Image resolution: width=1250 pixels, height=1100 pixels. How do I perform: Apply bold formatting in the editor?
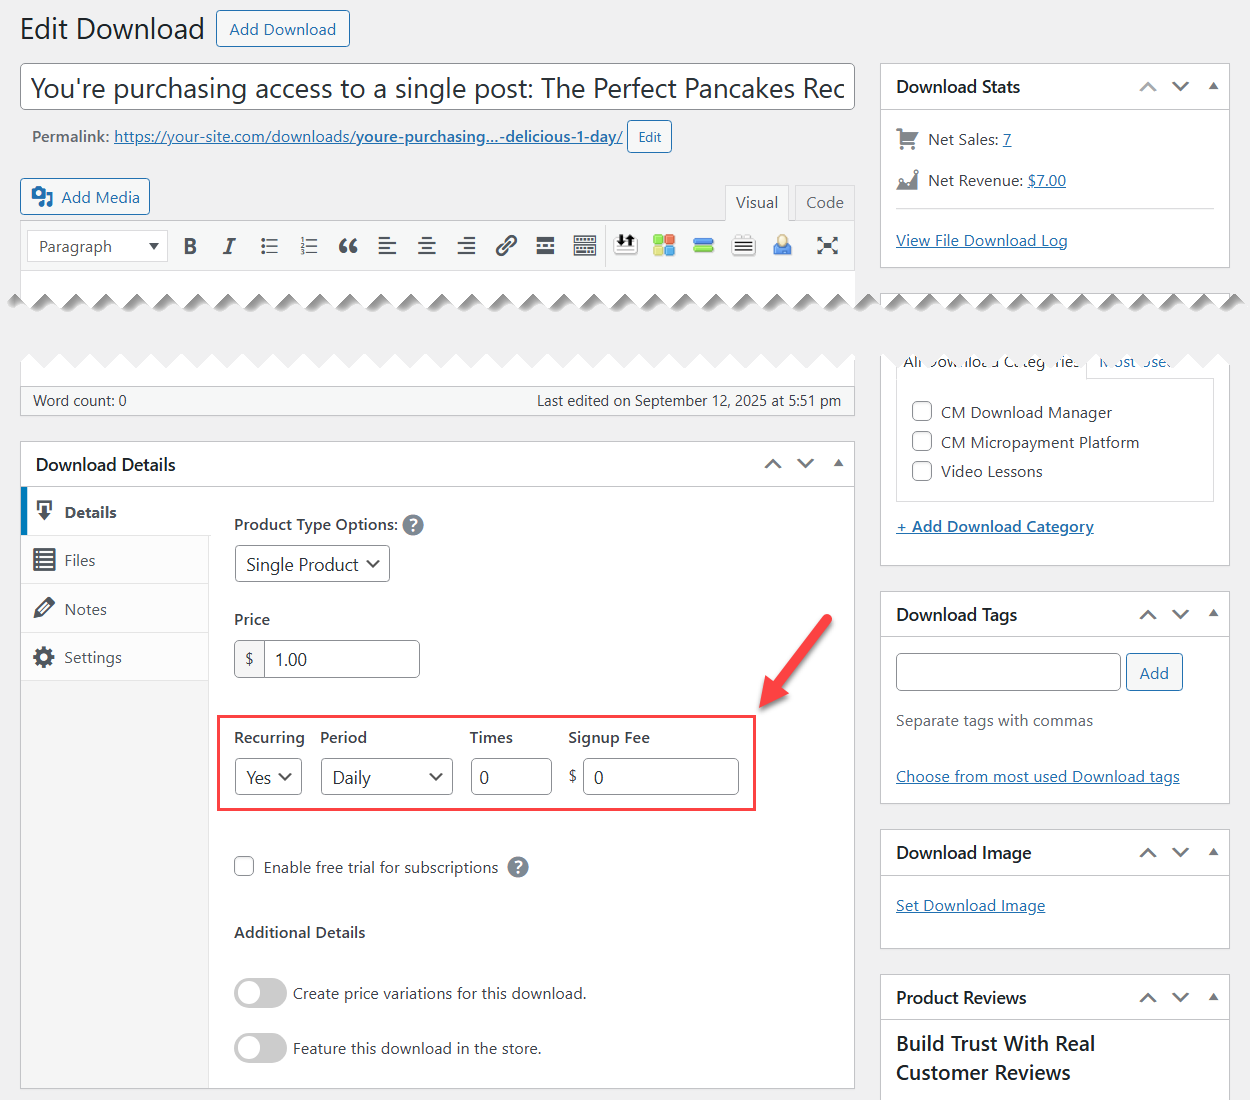click(189, 245)
